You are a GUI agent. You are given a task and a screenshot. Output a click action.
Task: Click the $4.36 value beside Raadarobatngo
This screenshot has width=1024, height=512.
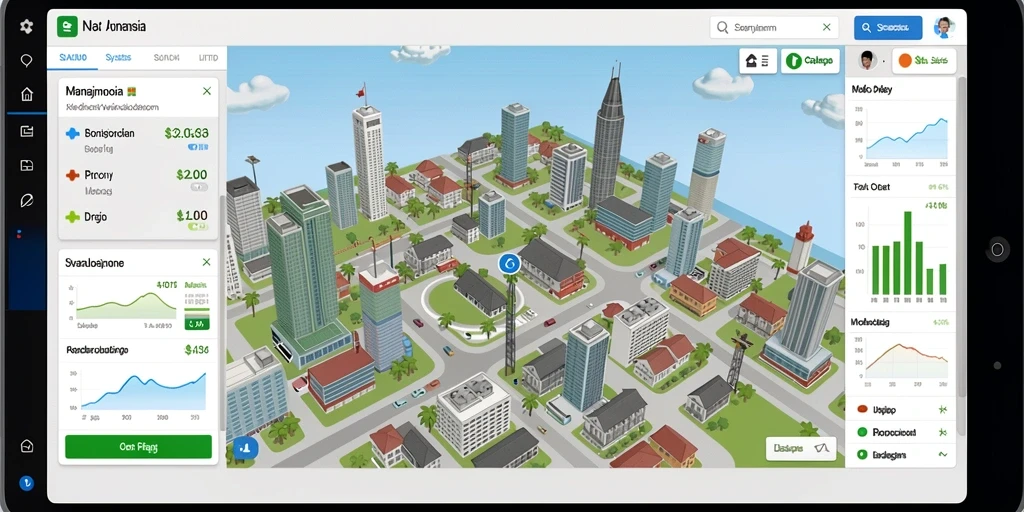pyautogui.click(x=197, y=350)
